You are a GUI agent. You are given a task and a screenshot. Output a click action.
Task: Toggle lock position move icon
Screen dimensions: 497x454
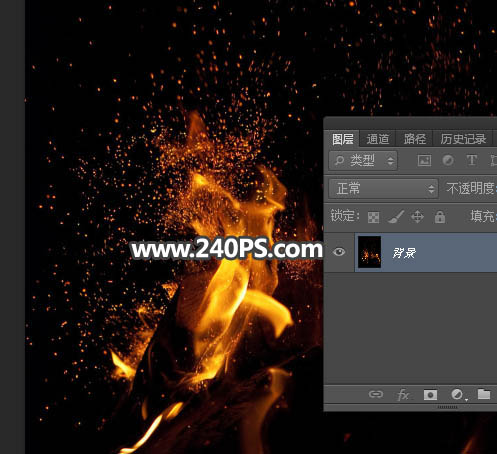(417, 217)
